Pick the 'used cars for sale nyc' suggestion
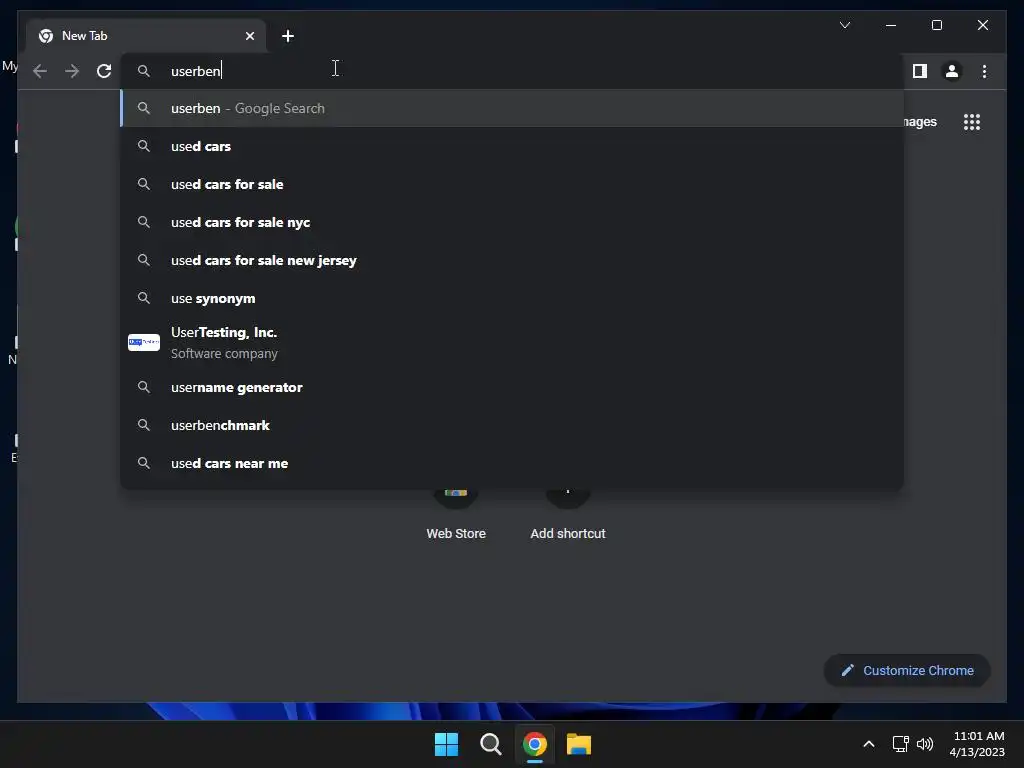This screenshot has width=1024, height=768. point(513,222)
